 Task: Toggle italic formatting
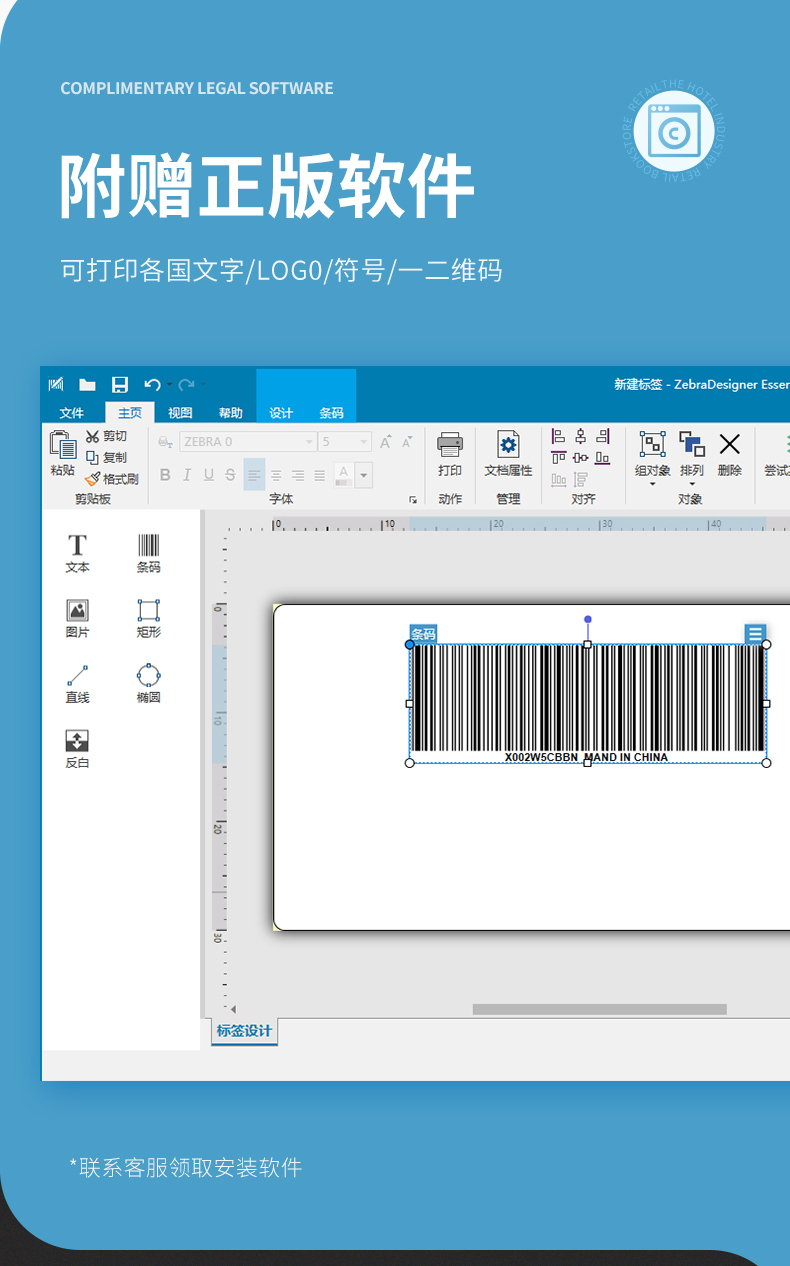(x=187, y=475)
